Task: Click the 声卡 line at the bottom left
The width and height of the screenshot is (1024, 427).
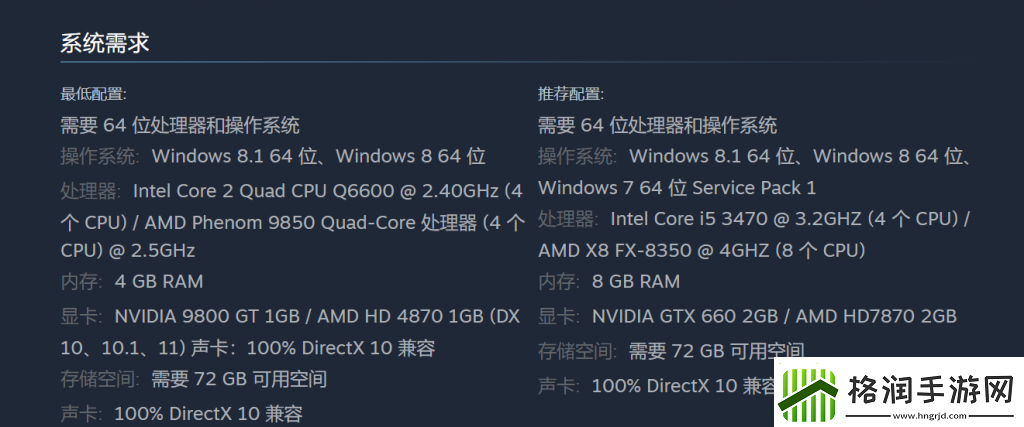Action: 181,412
